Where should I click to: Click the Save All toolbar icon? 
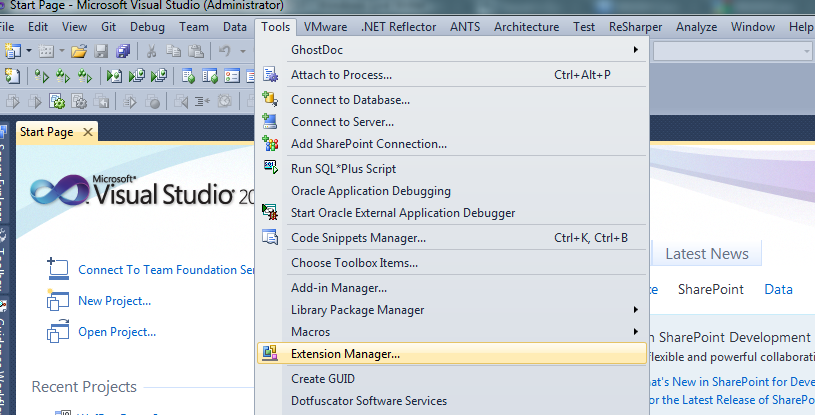(121, 50)
